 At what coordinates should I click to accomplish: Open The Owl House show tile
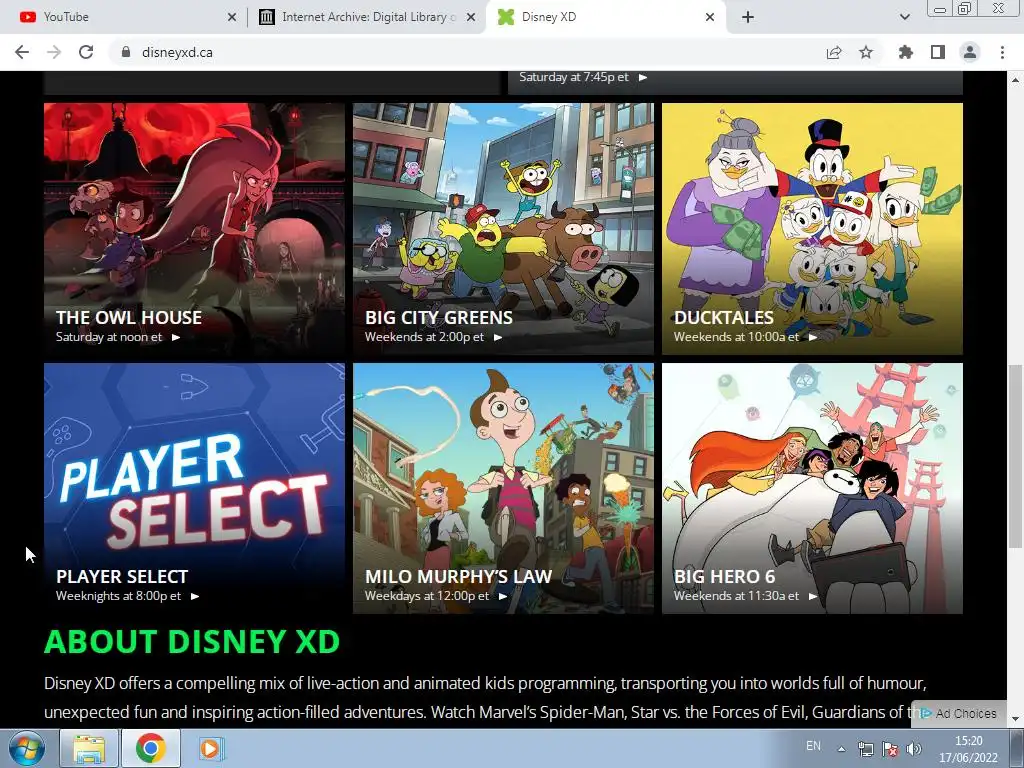pyautogui.click(x=194, y=229)
